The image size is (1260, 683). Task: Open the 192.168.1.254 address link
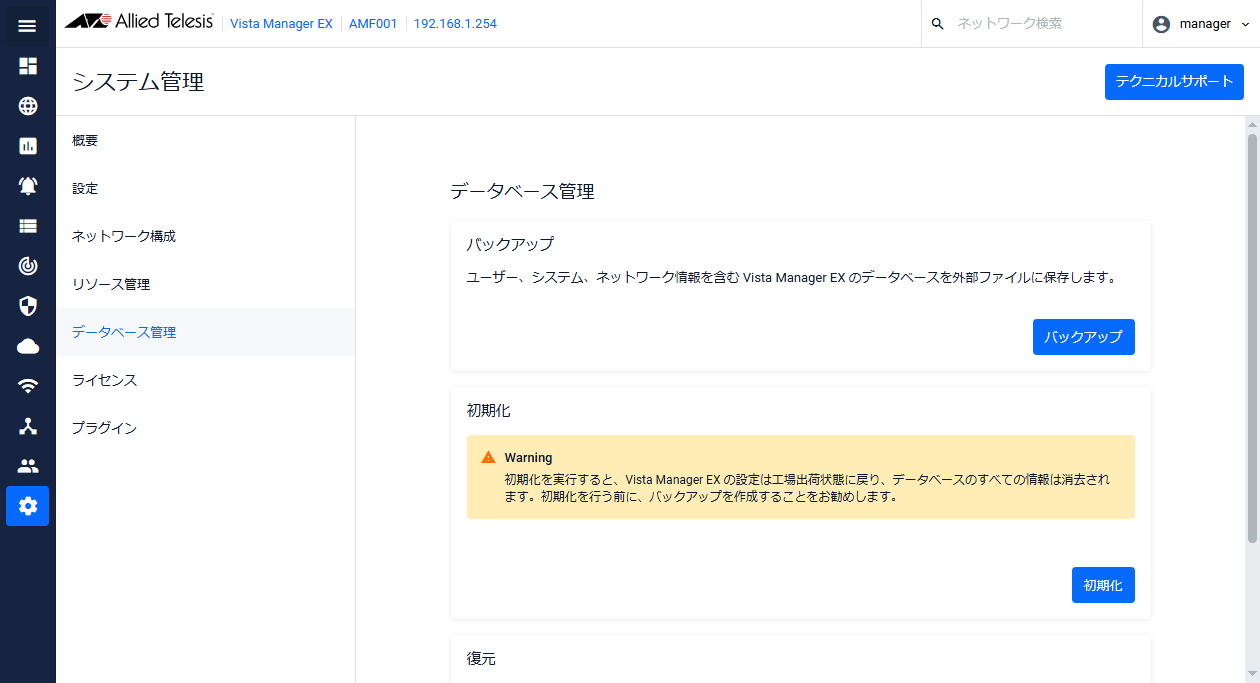pyautogui.click(x=455, y=24)
